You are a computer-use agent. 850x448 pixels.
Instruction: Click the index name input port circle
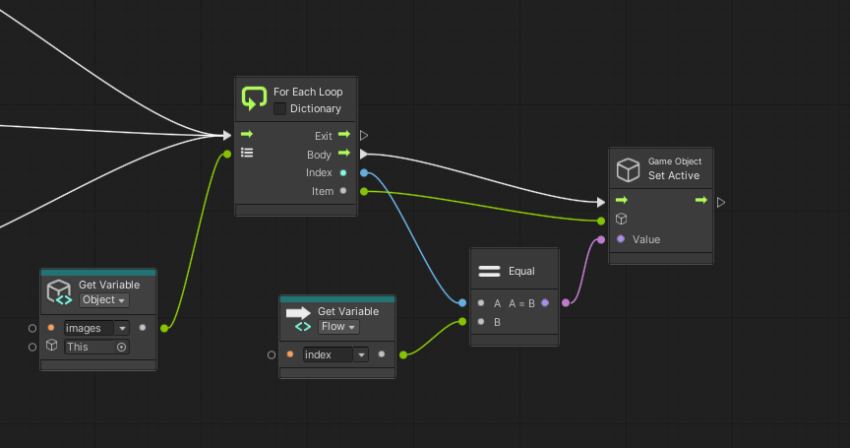pyautogui.click(x=272, y=355)
